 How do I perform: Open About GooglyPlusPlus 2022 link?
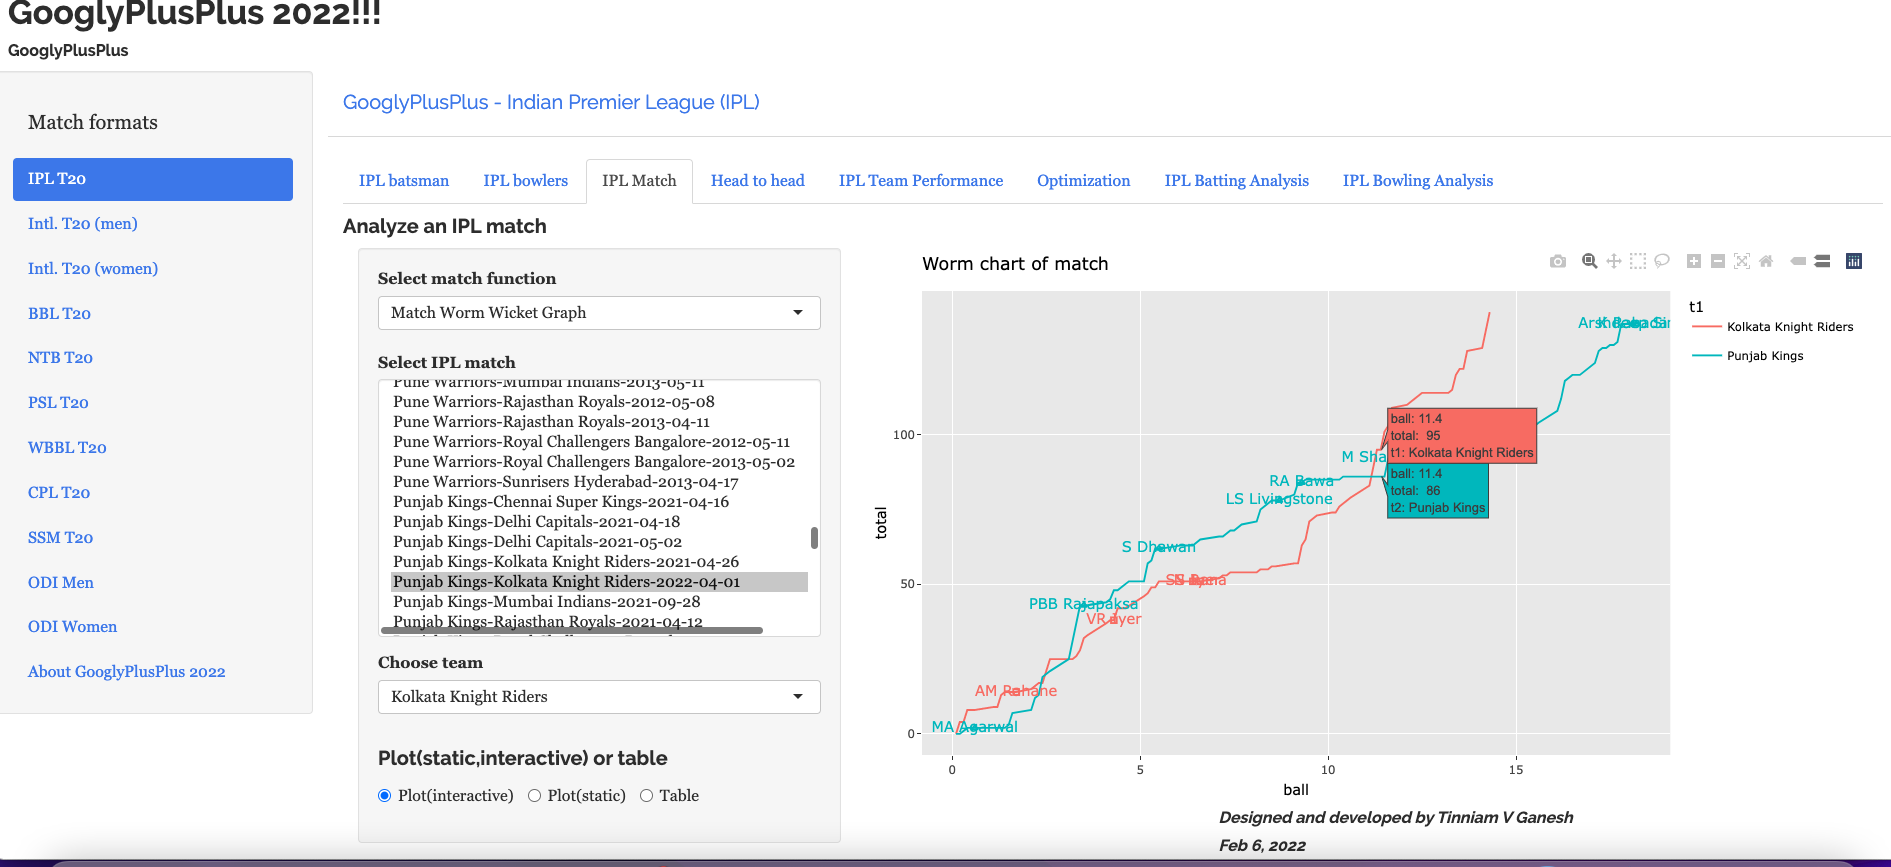[126, 672]
